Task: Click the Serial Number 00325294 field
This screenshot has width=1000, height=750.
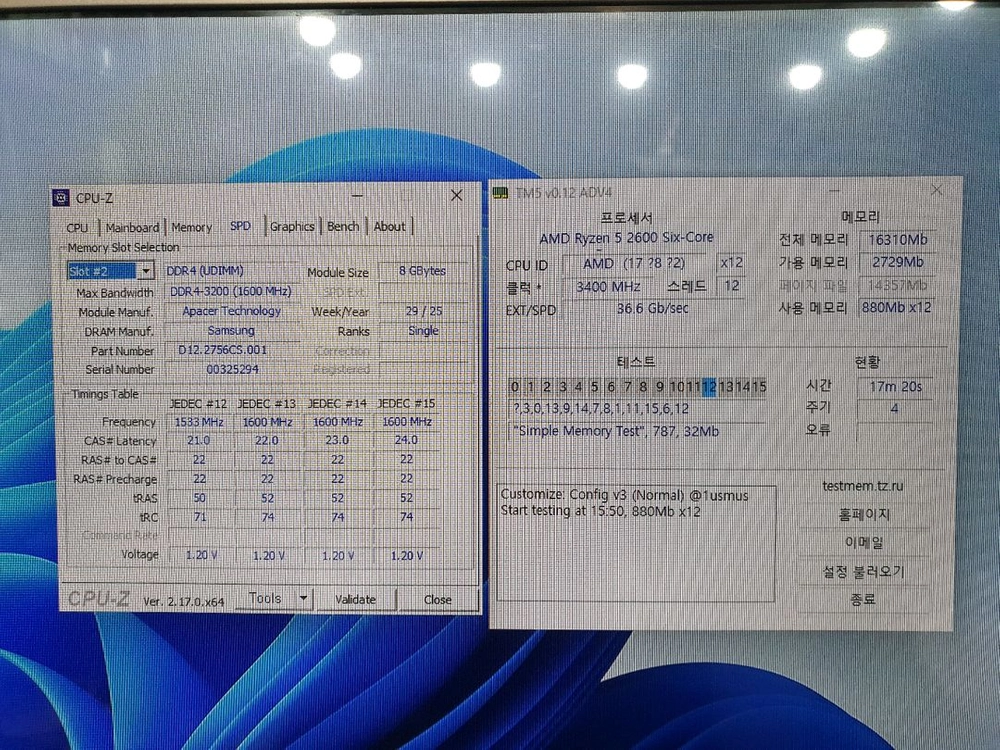Action: (231, 369)
